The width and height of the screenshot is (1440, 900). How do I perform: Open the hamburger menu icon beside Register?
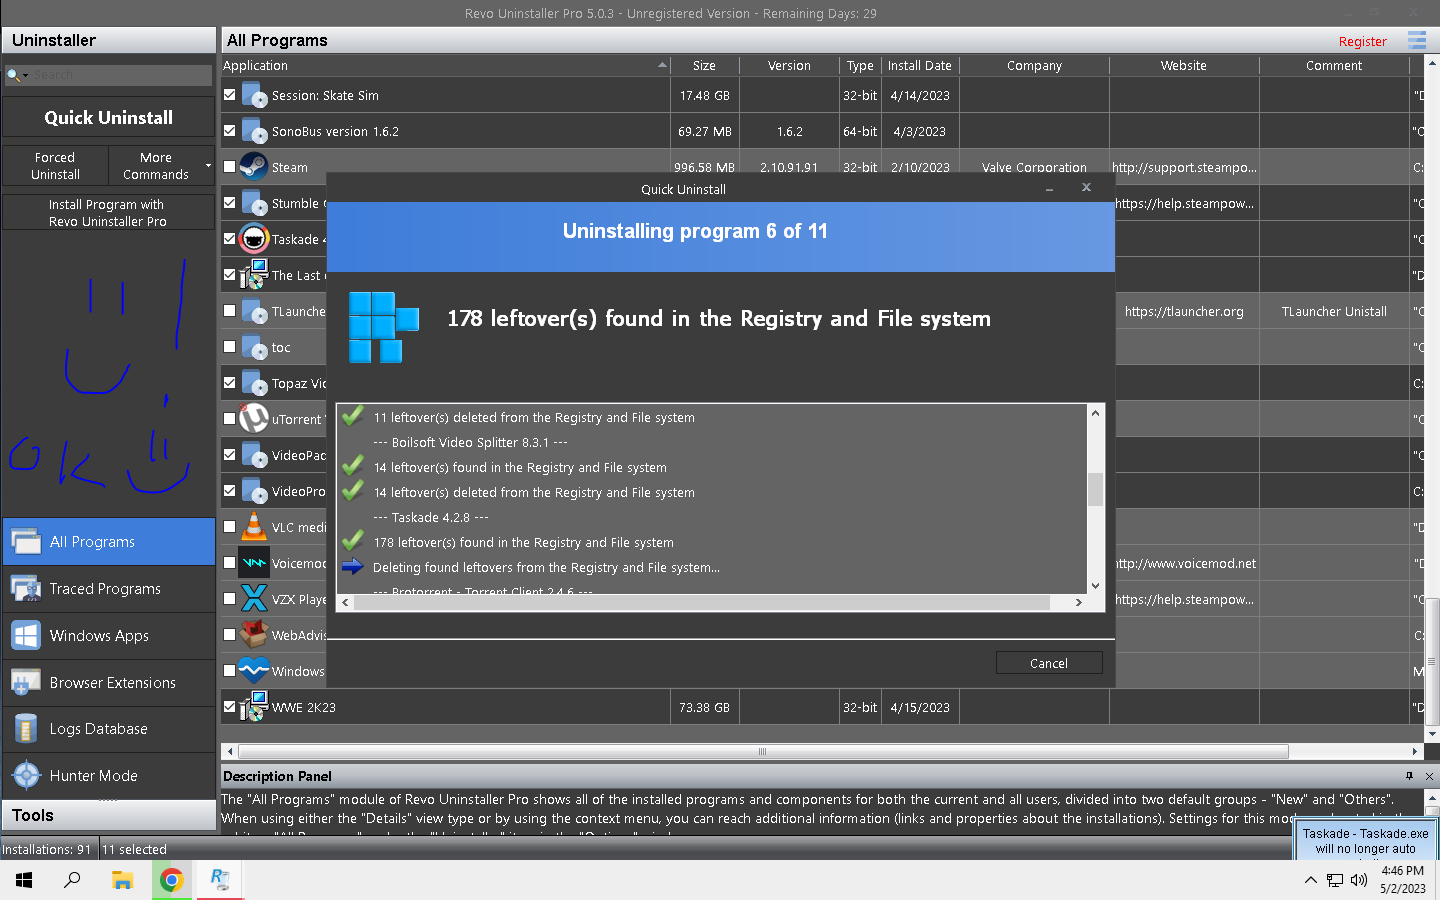[1417, 40]
